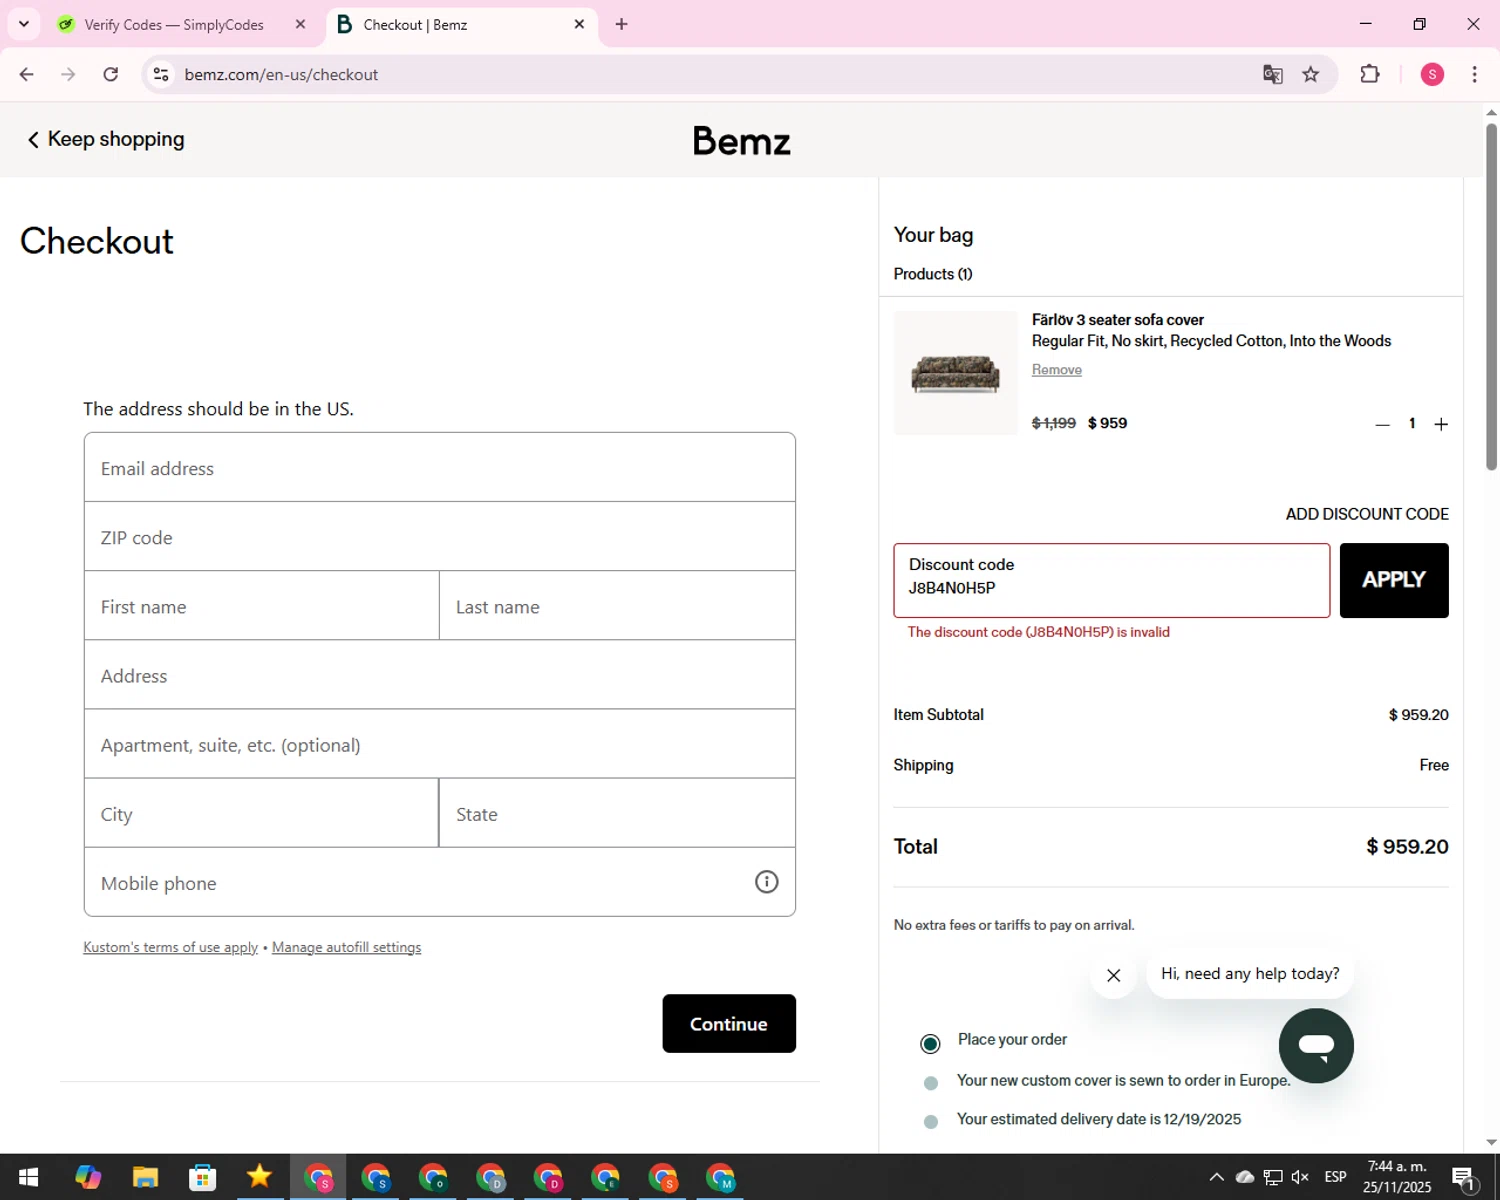Open Windows notification center

pyautogui.click(x=1466, y=1177)
